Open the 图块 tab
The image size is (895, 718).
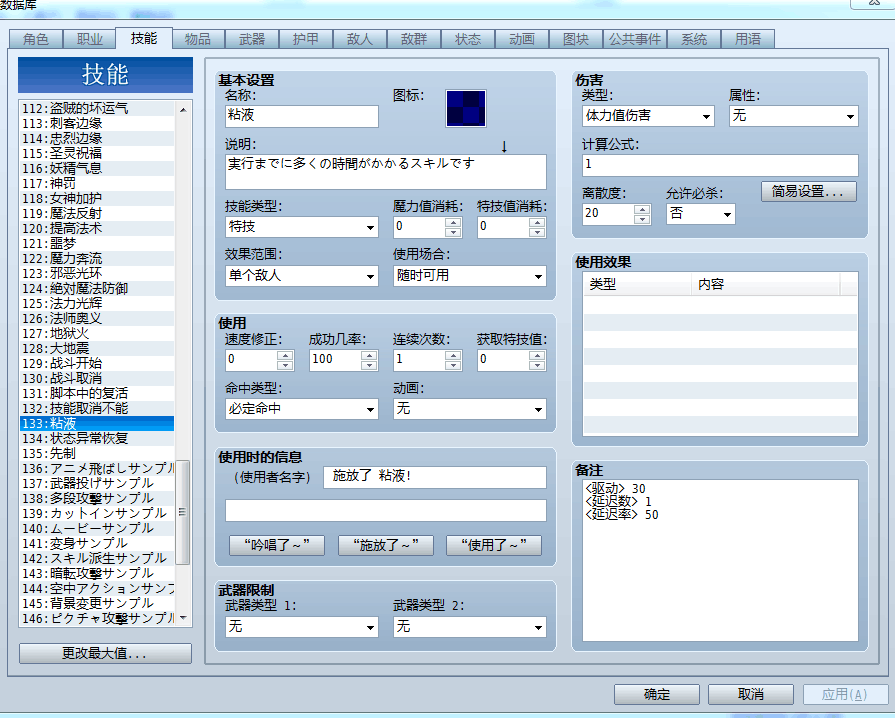click(575, 39)
